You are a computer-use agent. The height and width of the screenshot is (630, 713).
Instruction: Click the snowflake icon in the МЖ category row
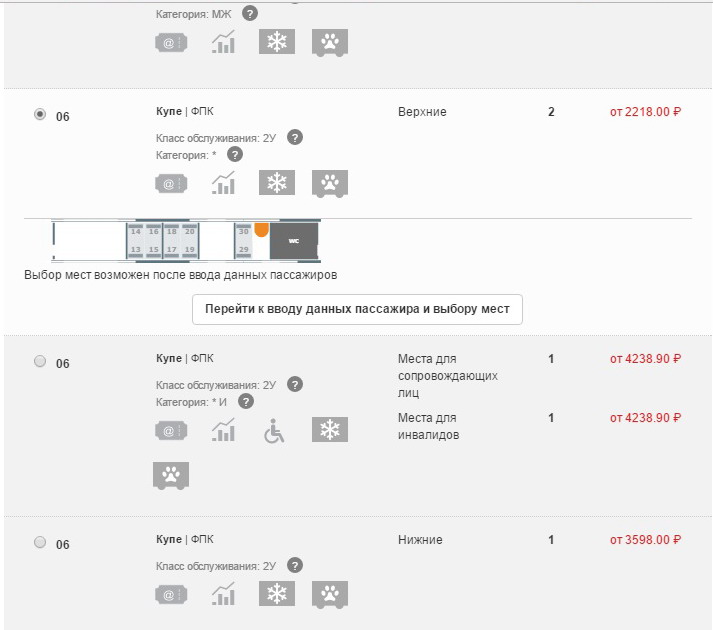(x=276, y=42)
